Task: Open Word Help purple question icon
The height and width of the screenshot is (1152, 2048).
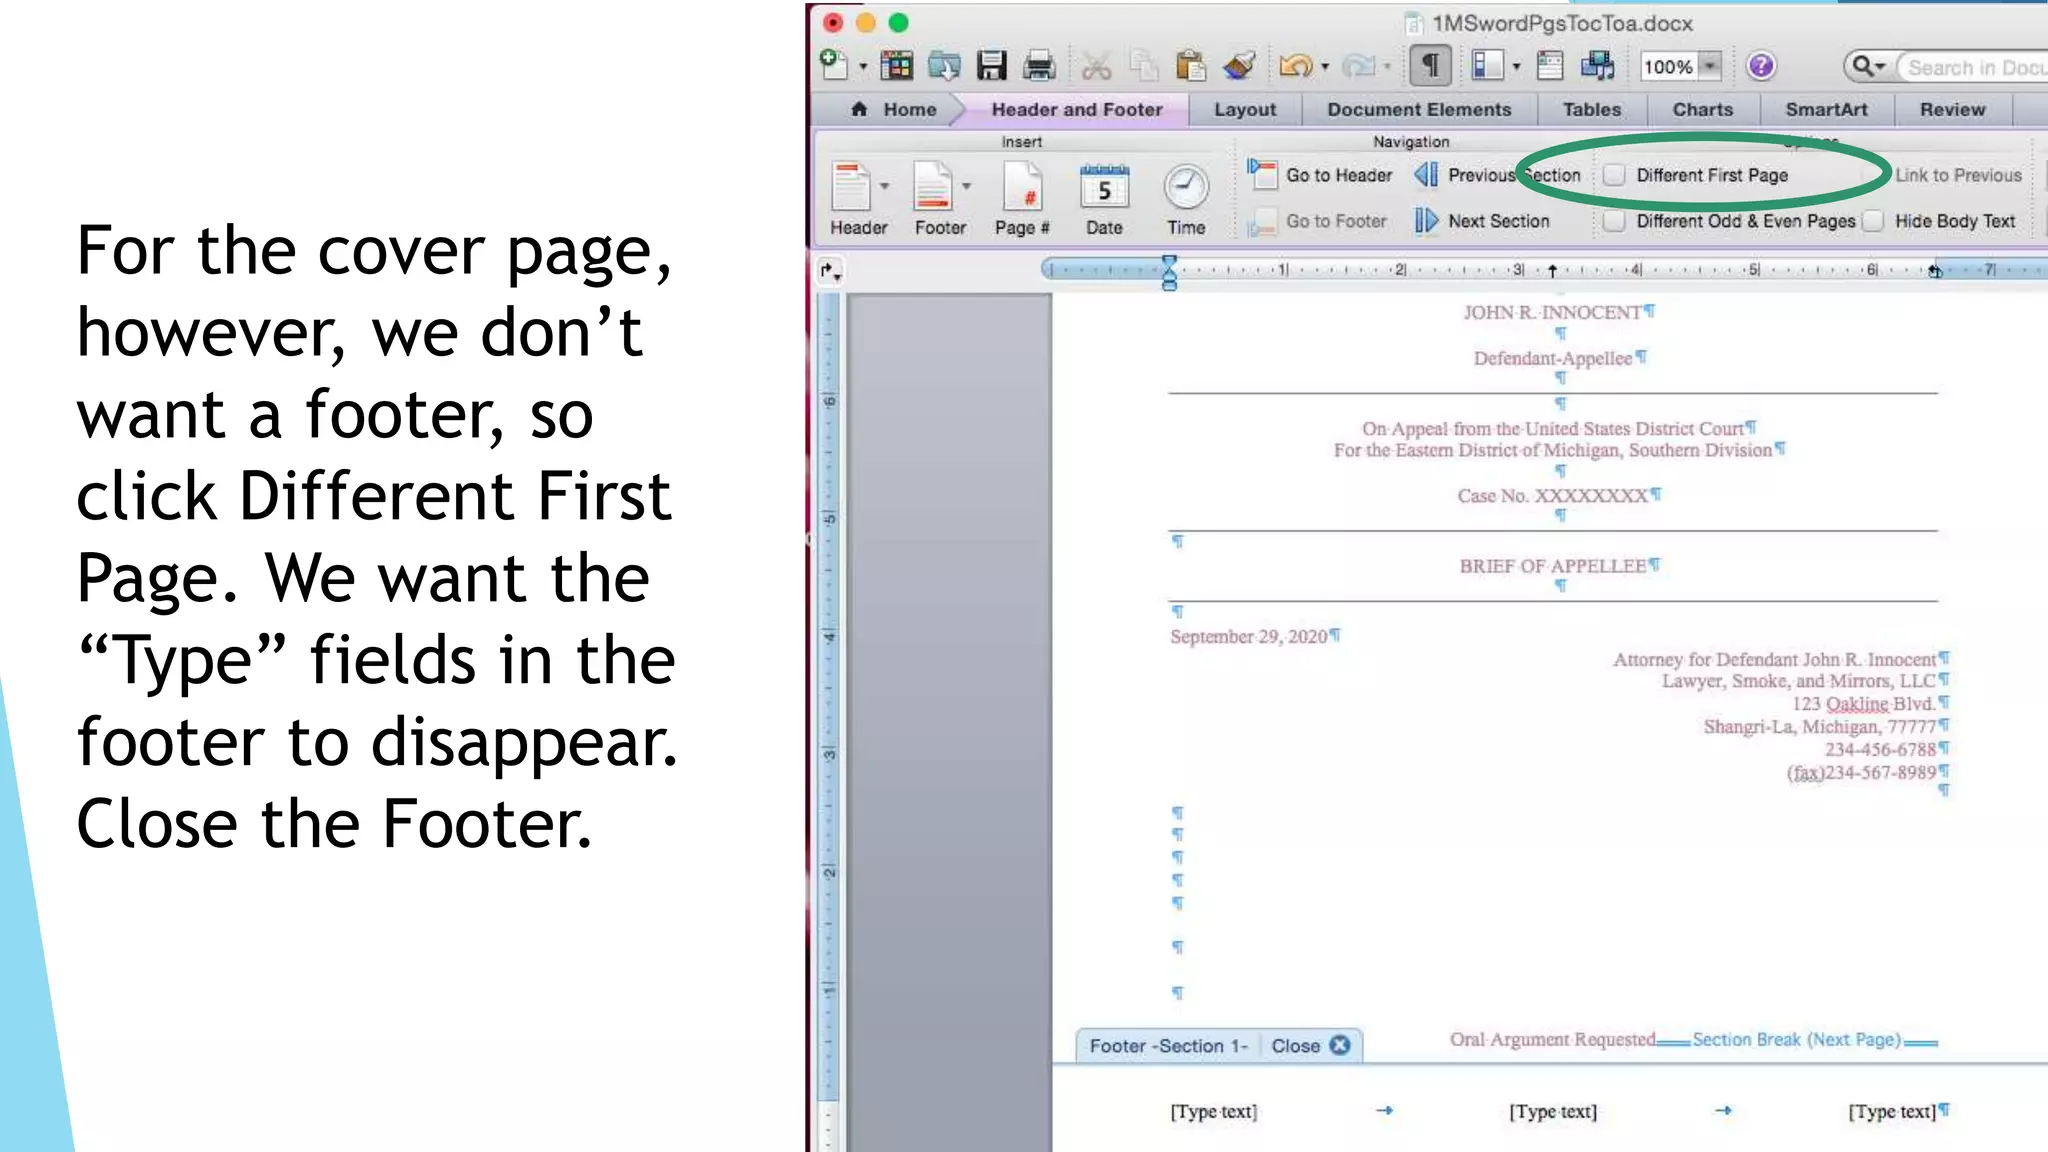Action: (1761, 66)
